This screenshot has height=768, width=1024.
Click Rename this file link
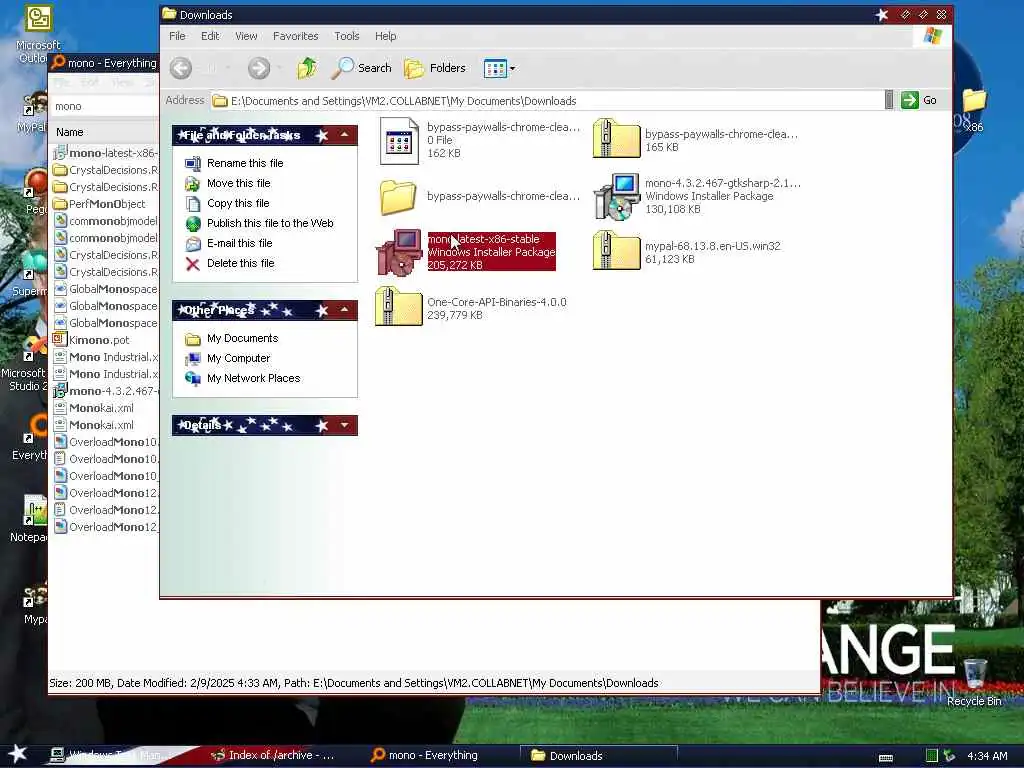245,163
